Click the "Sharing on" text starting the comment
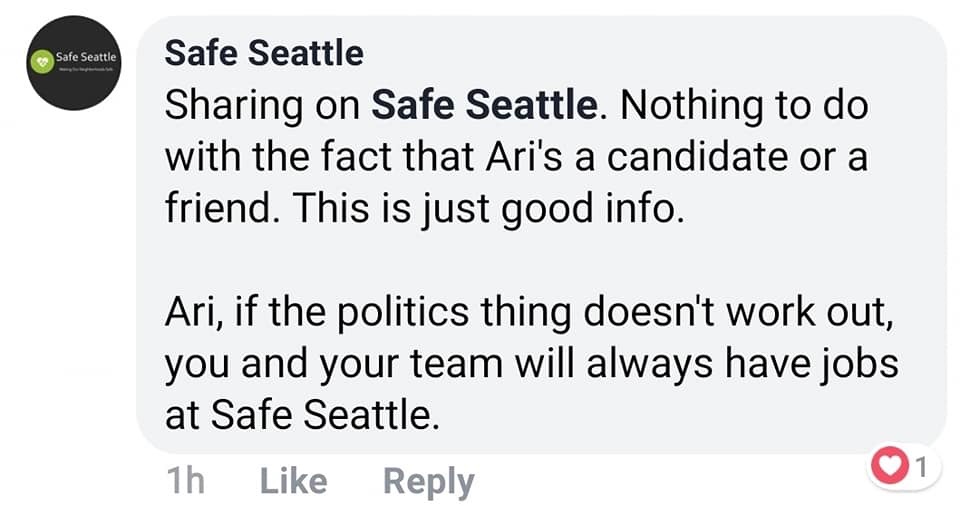 (262, 106)
